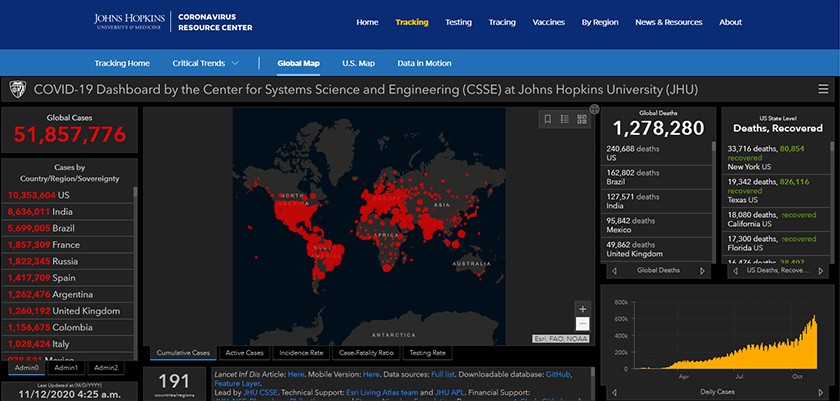Select the Incidence Rate map tab

pyautogui.click(x=302, y=353)
